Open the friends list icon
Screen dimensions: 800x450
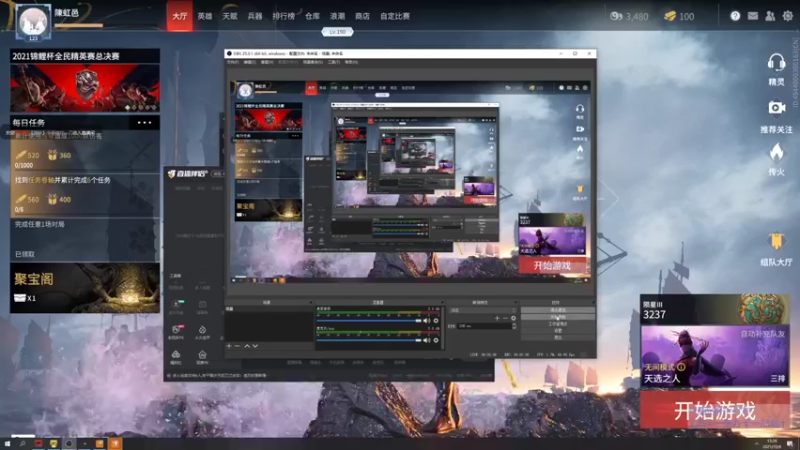pyautogui.click(x=770, y=16)
